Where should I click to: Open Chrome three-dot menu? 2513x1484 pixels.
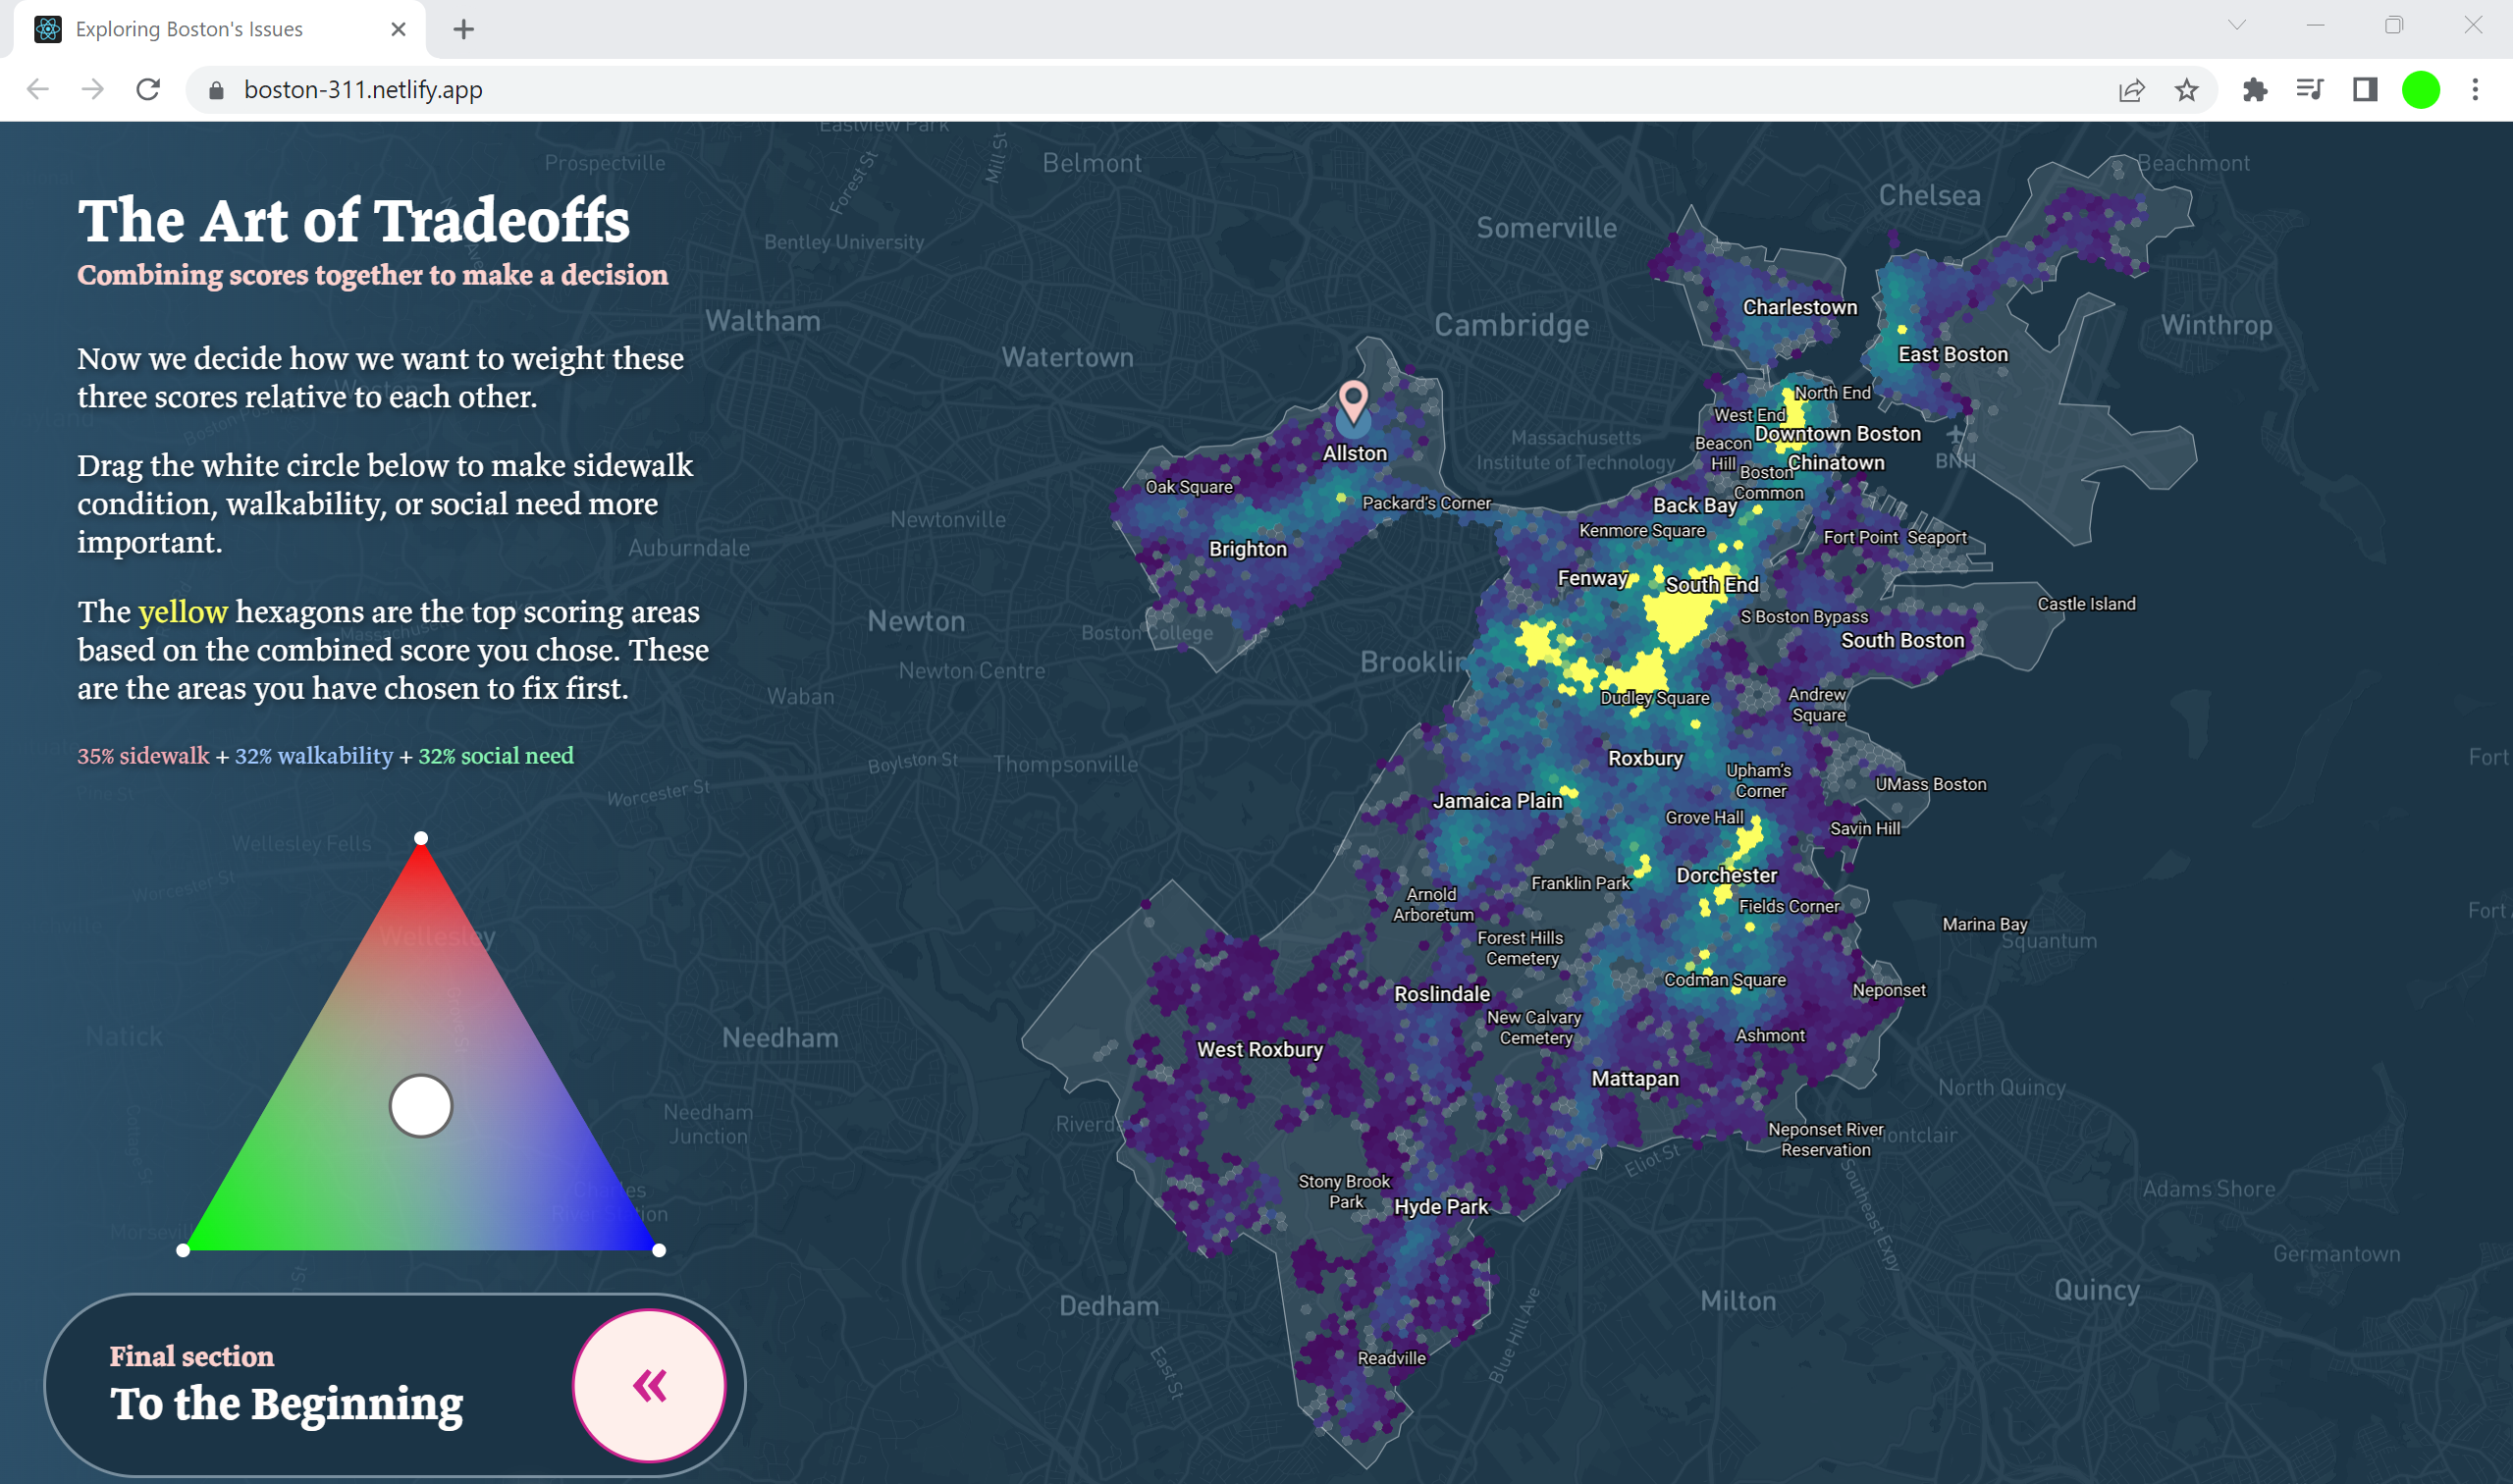coord(2475,90)
